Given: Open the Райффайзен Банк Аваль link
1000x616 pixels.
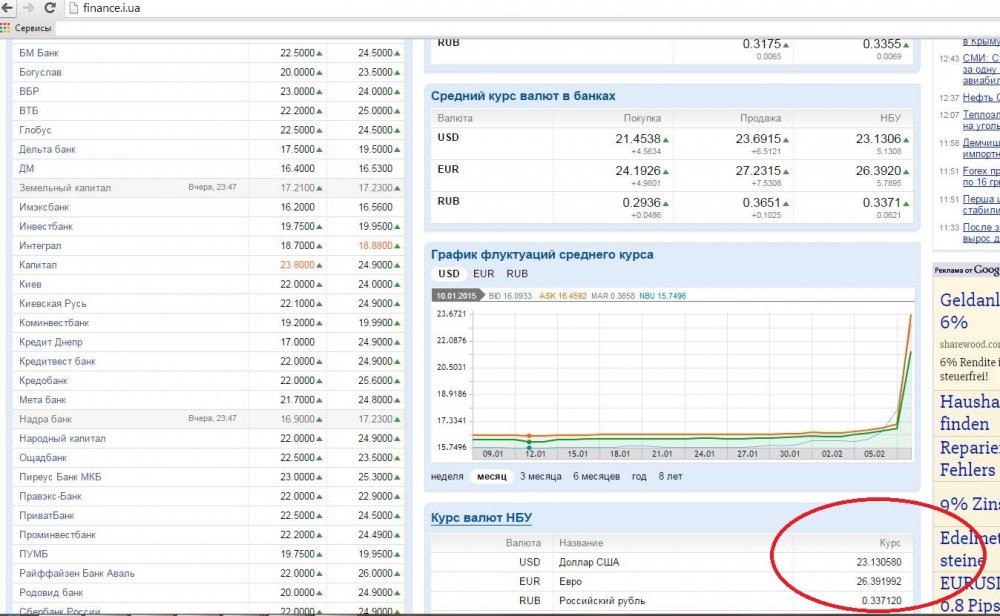Looking at the screenshot, I should [77, 574].
